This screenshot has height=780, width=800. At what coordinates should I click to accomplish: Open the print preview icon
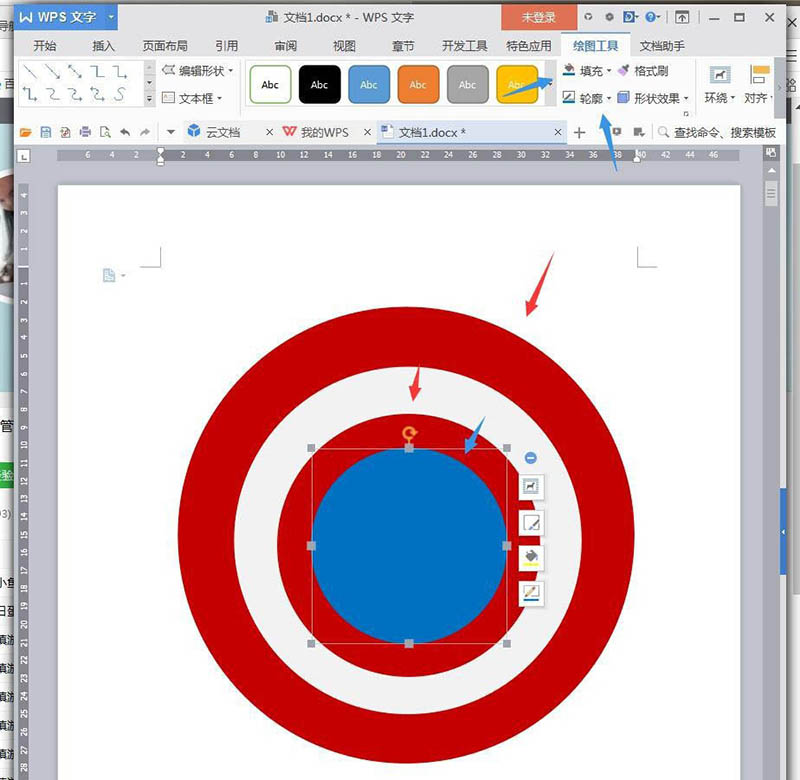click(105, 133)
